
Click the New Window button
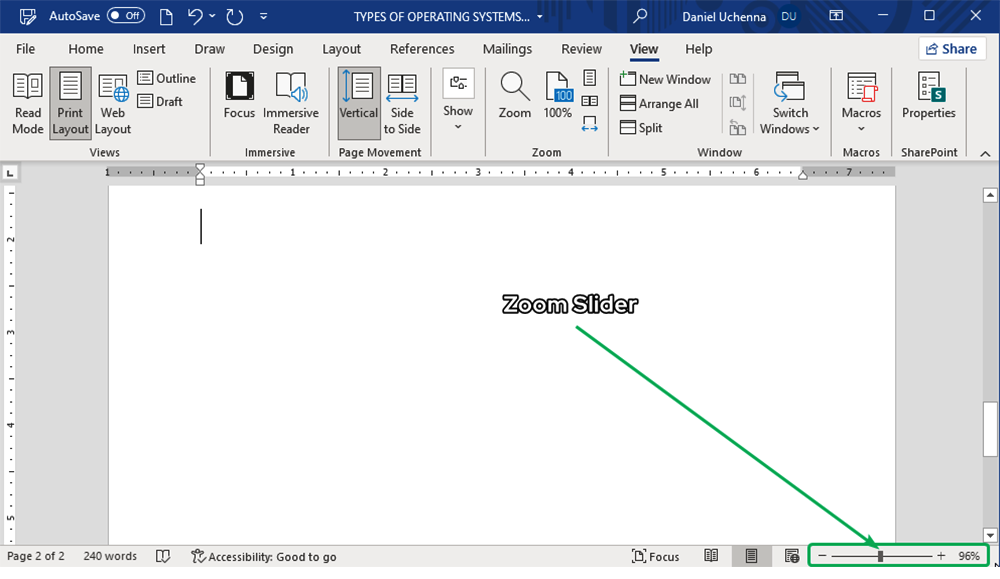tap(665, 79)
